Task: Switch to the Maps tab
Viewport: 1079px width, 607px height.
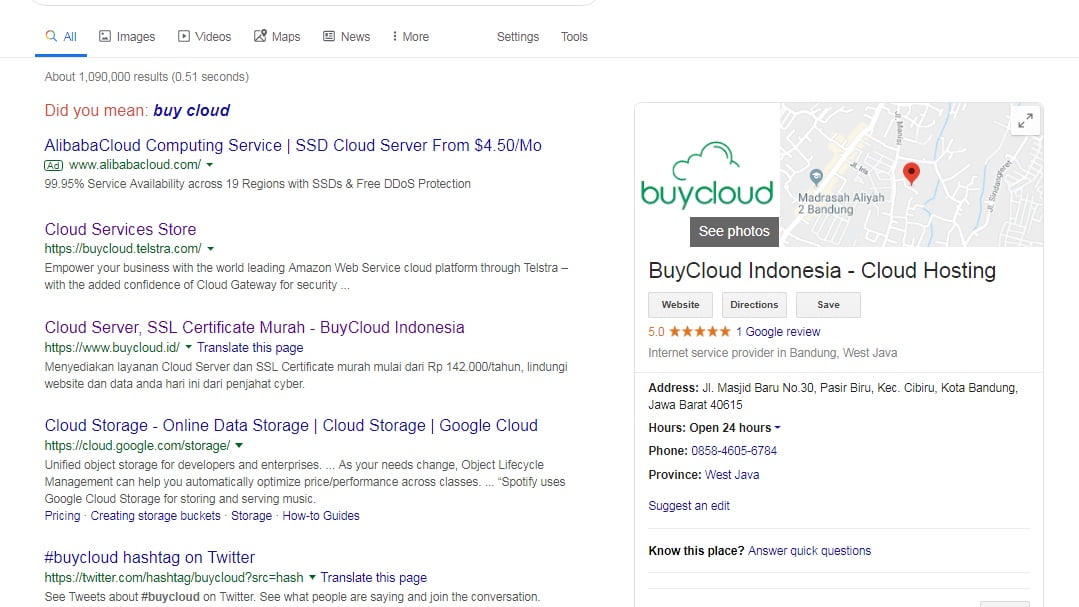Action: coord(277,36)
